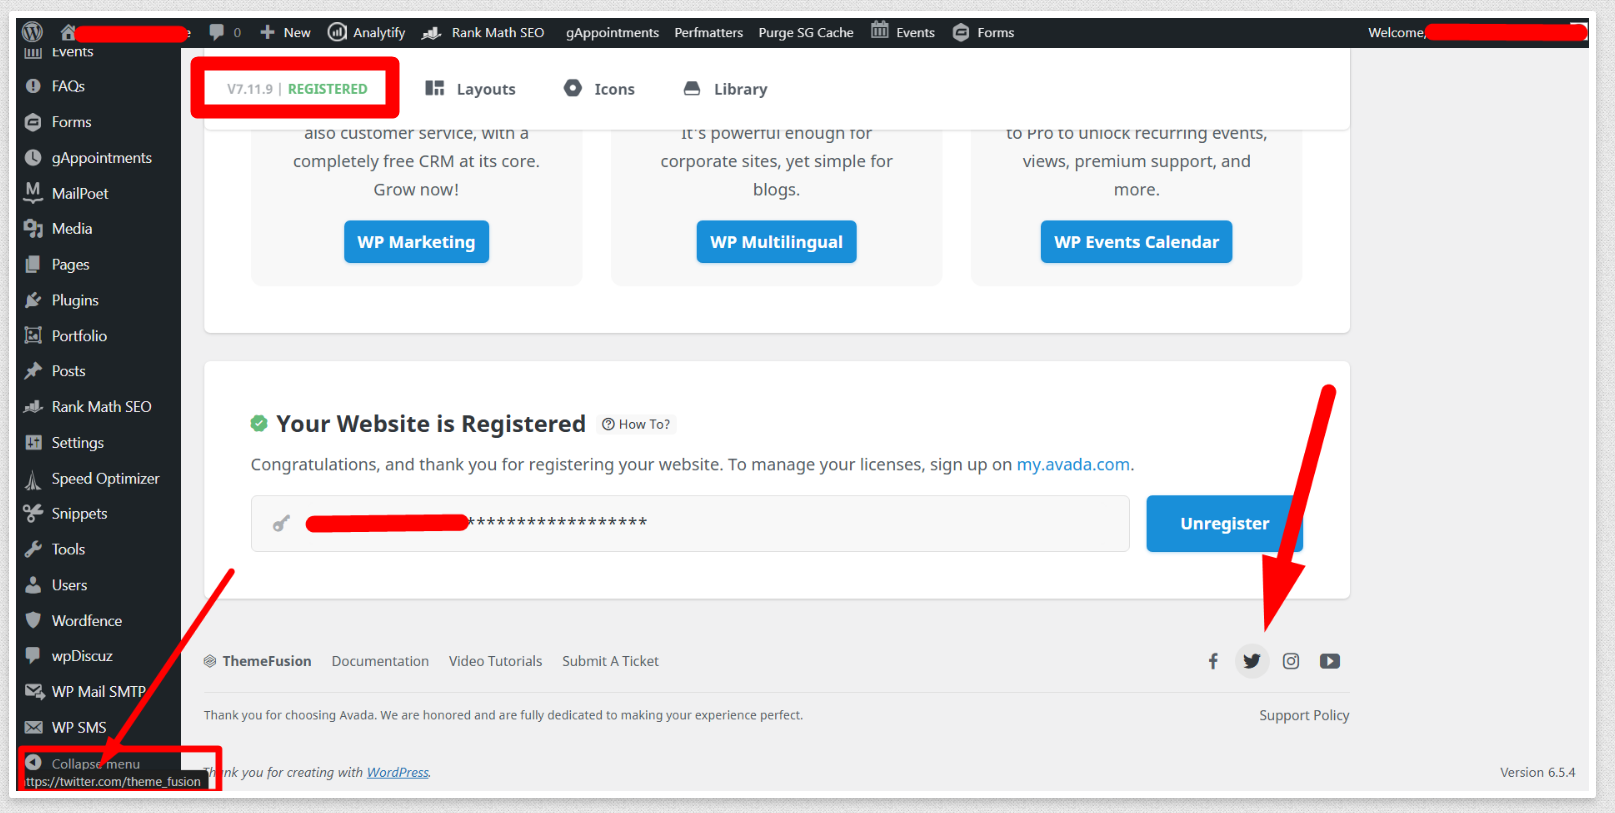Click the Snippets scissors icon

(33, 513)
